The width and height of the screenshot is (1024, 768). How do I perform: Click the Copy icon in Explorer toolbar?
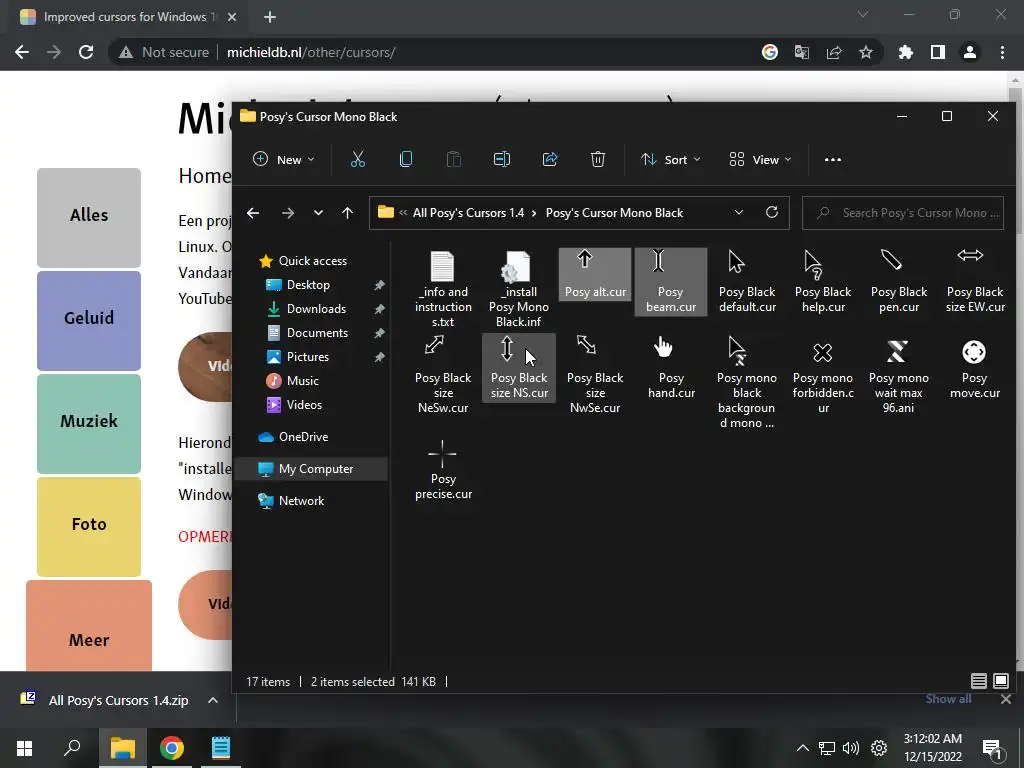click(406, 159)
